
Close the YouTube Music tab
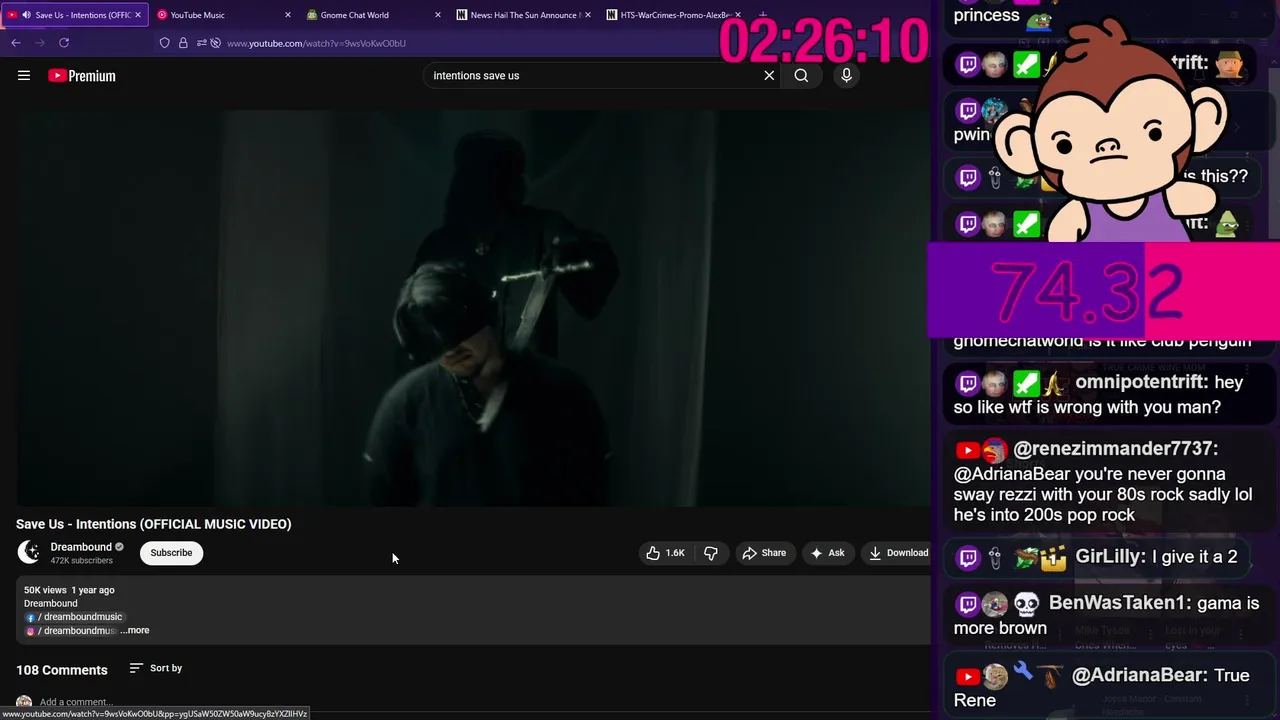tap(288, 15)
